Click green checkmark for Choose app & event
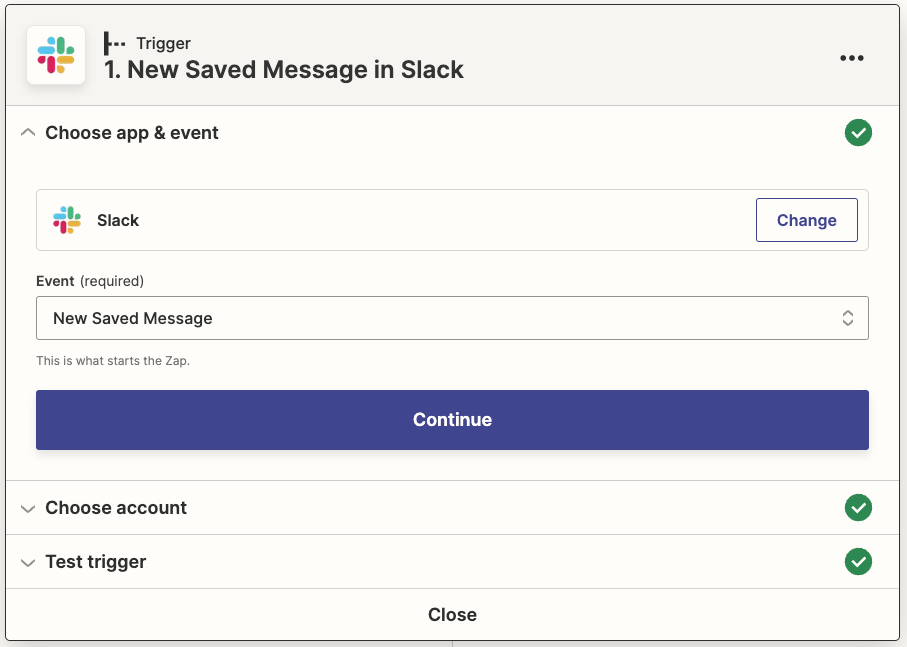The image size is (907, 647). pyautogui.click(x=858, y=133)
